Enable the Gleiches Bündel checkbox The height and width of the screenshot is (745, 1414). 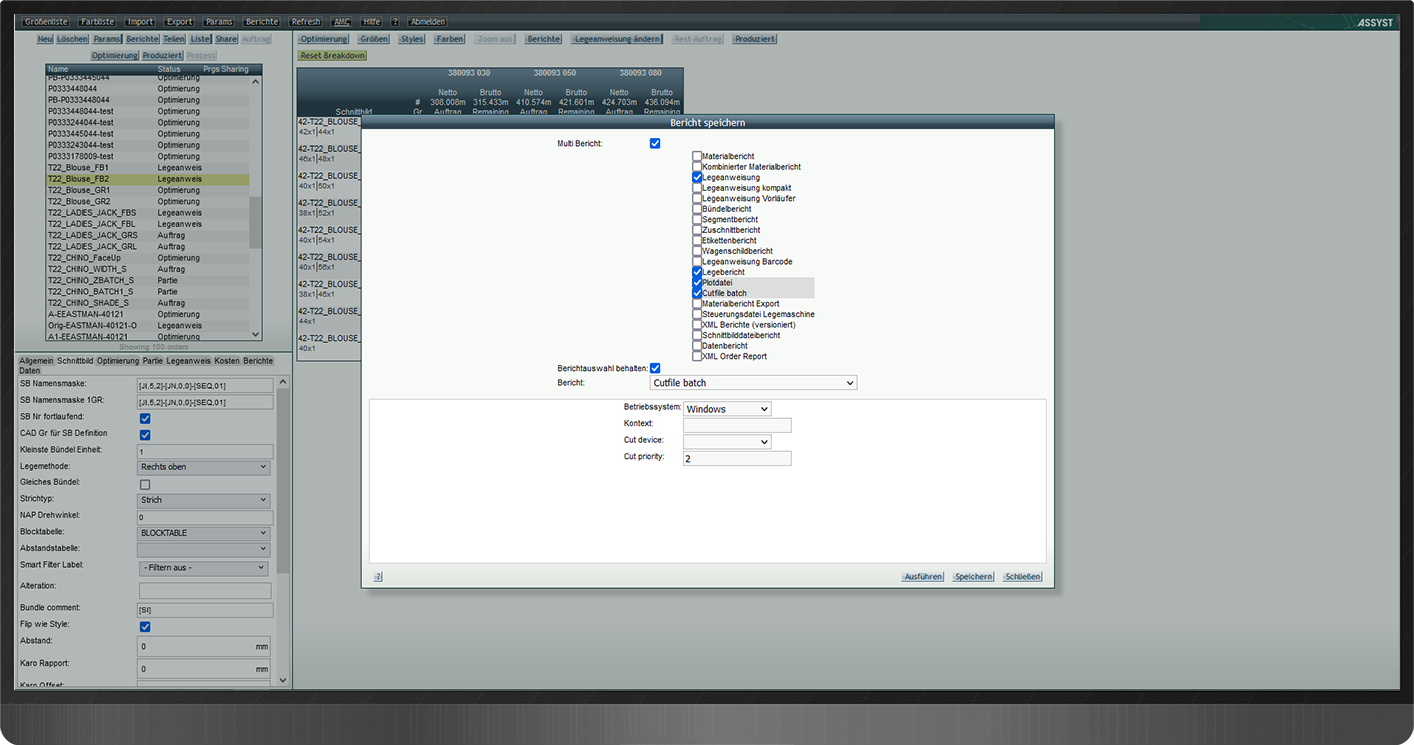145,484
